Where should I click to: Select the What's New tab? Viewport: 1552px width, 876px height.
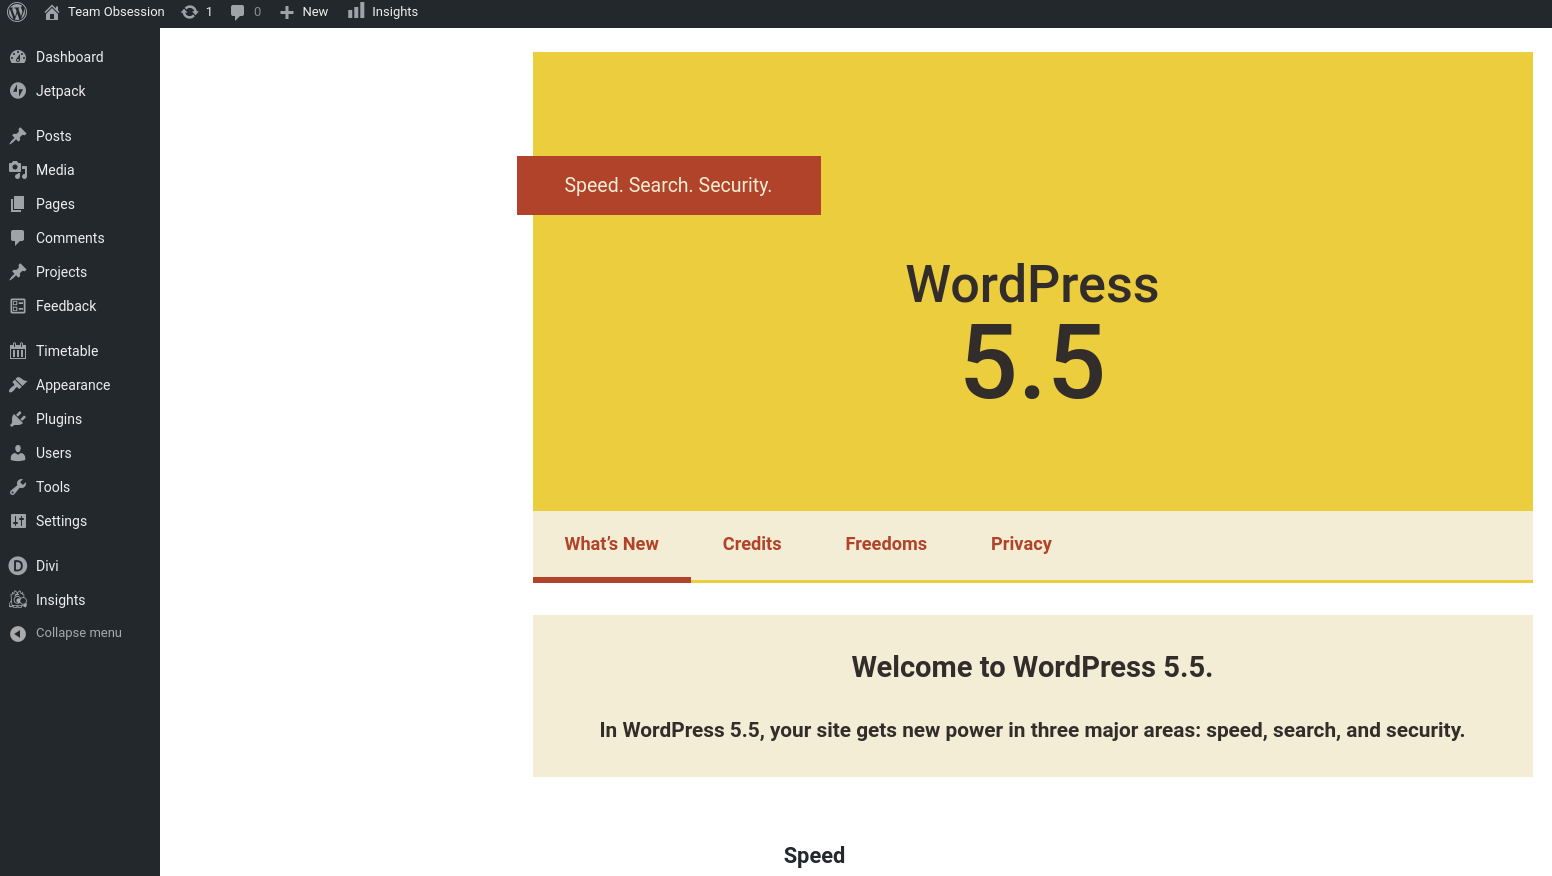(611, 544)
